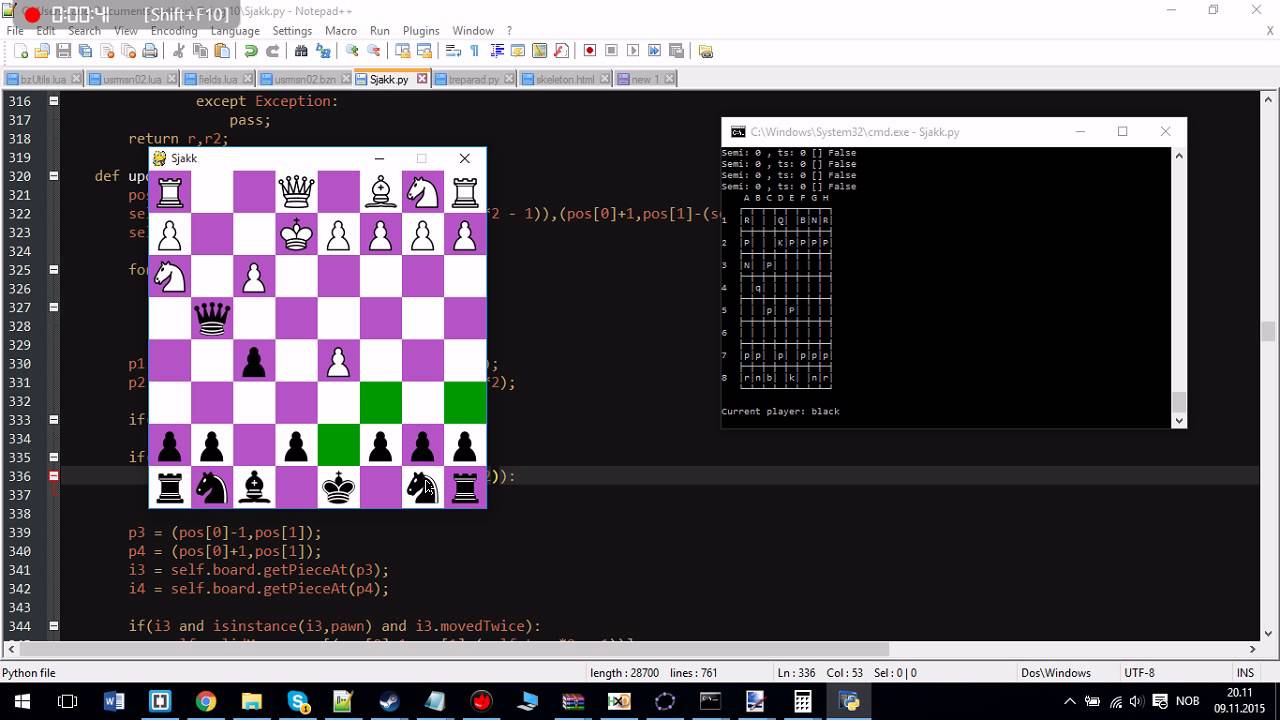The image size is (1280, 720).
Task: Click the Replace toolbar icon
Action: (323, 51)
